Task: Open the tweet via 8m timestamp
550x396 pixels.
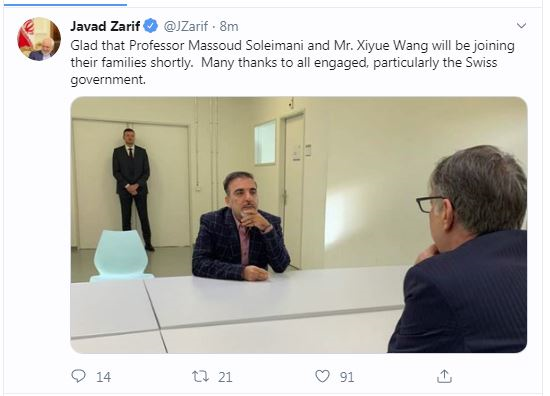Action: (x=229, y=26)
